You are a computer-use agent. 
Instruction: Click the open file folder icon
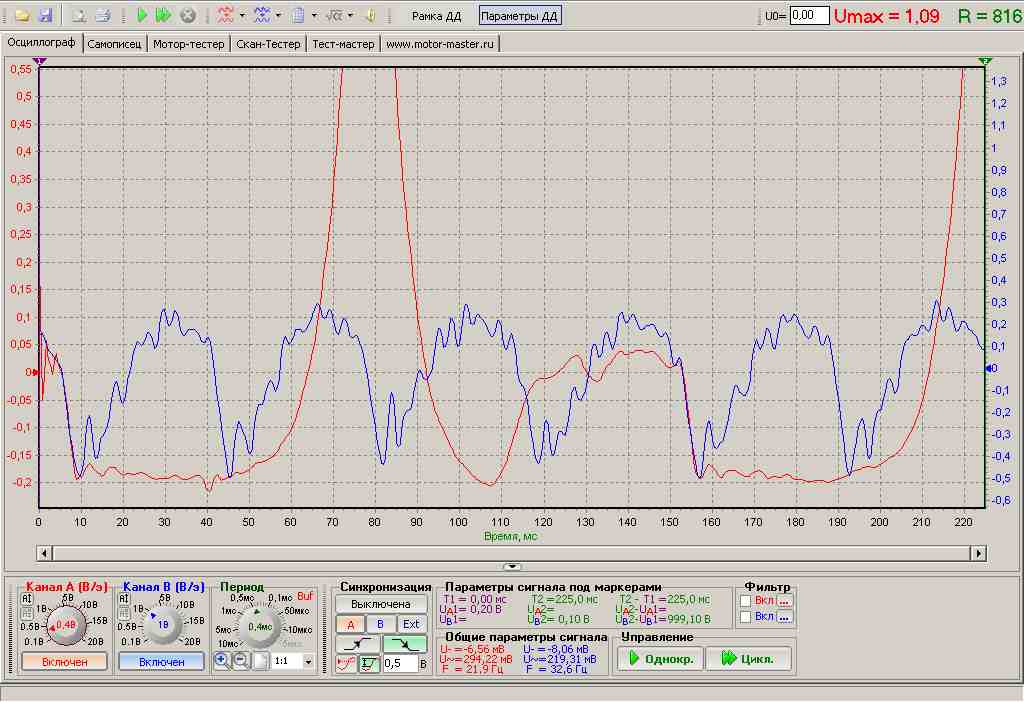pyautogui.click(x=21, y=16)
